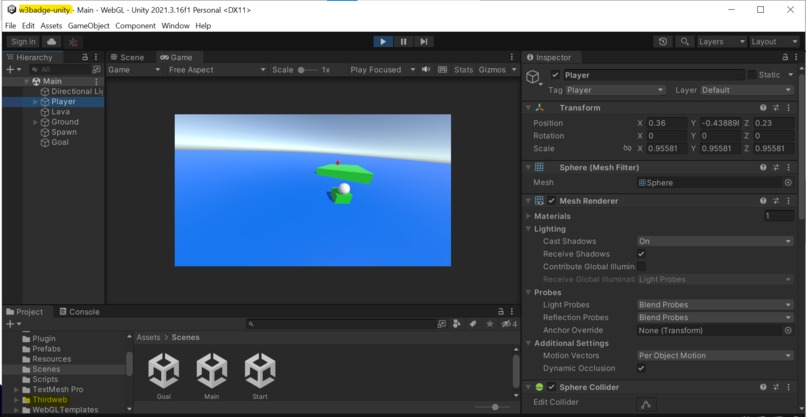Open the Window menu
This screenshot has height=417, width=806.
[x=175, y=26]
